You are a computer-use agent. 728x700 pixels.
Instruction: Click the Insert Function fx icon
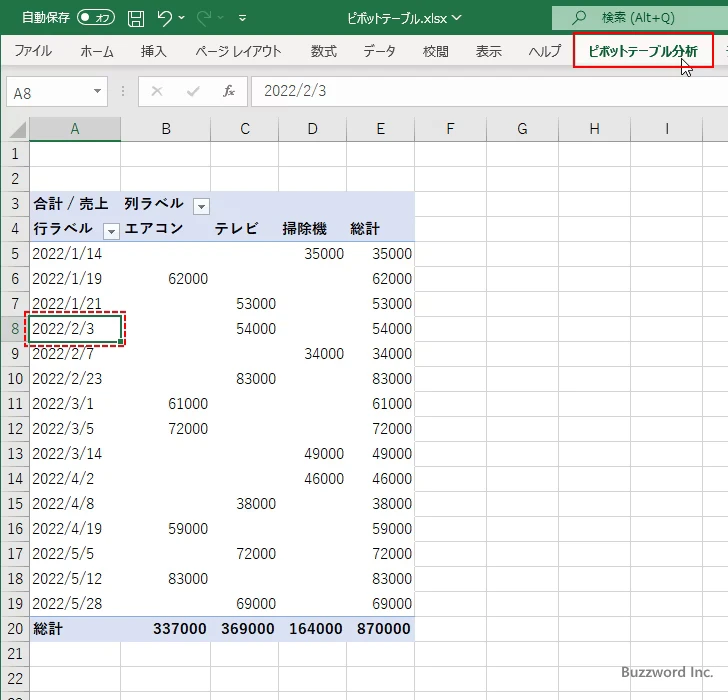point(229,91)
